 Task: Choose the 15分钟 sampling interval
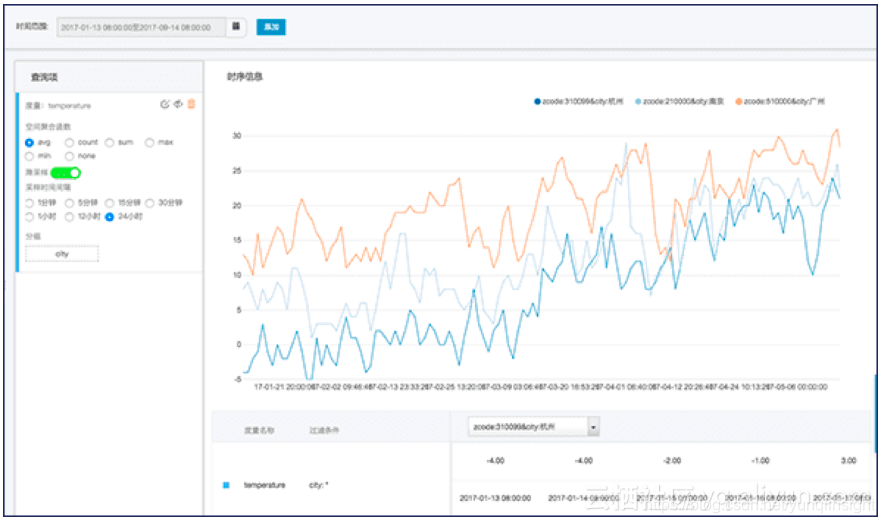[109, 203]
